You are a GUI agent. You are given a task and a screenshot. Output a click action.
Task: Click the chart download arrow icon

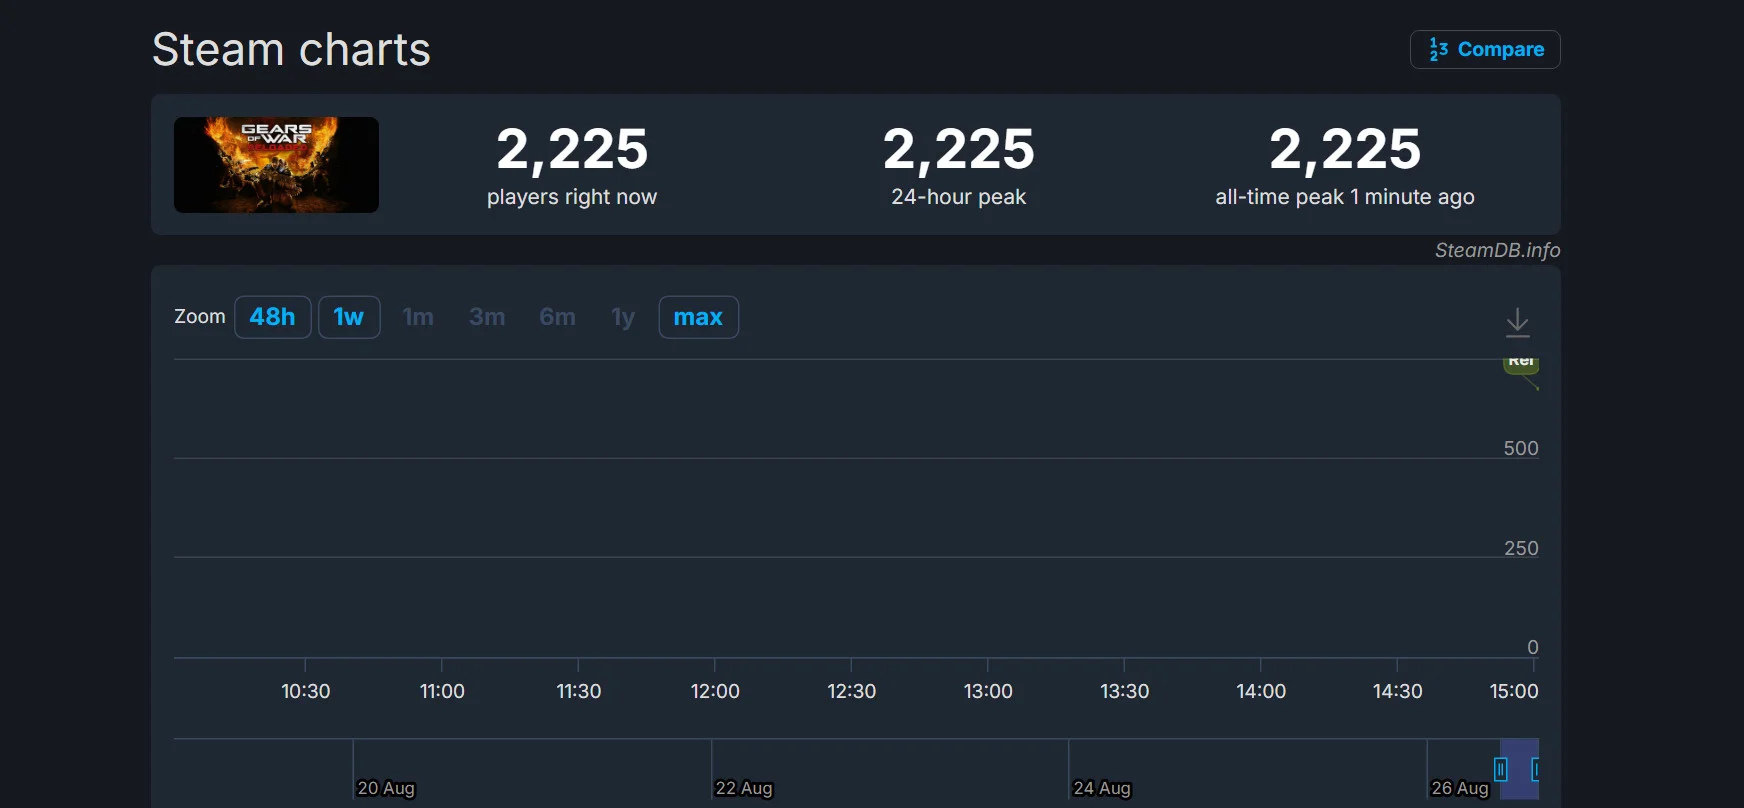coord(1517,322)
